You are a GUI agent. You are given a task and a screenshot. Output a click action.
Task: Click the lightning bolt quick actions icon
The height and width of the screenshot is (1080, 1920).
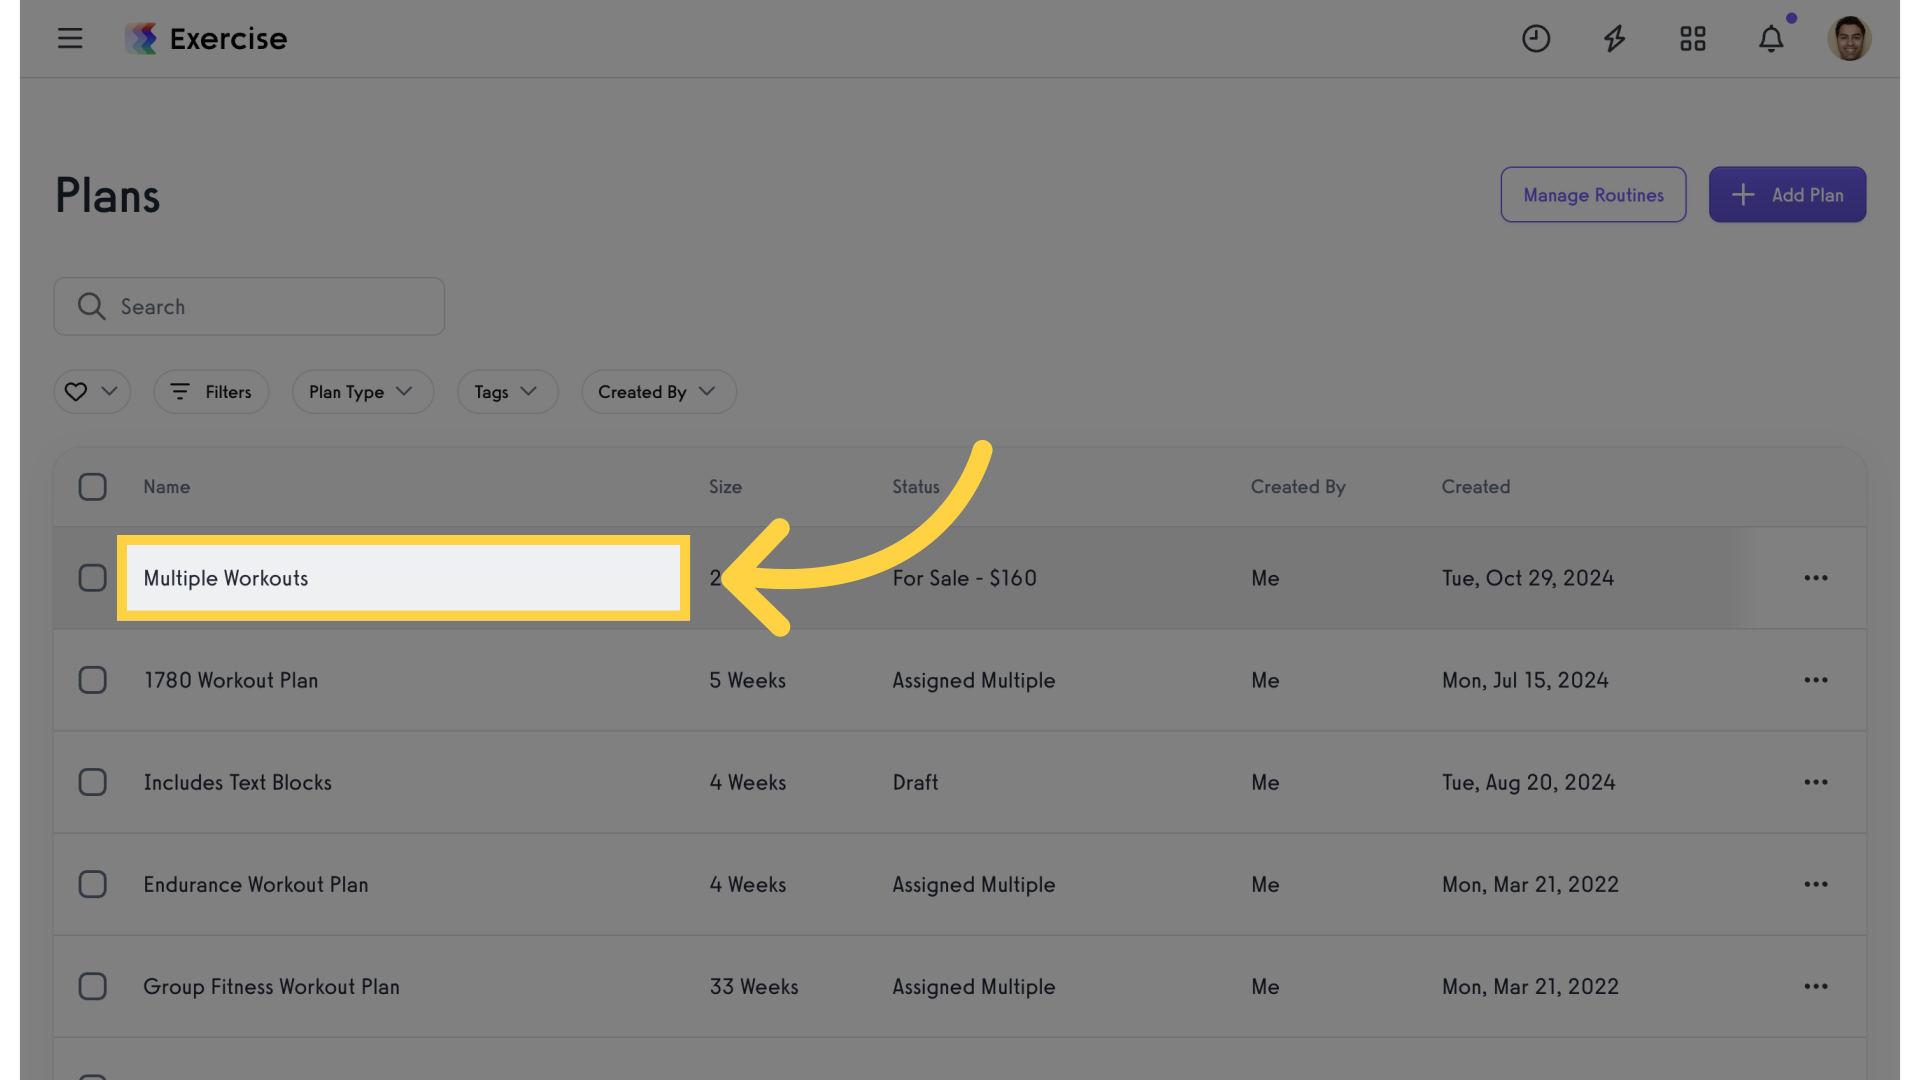tap(1614, 39)
